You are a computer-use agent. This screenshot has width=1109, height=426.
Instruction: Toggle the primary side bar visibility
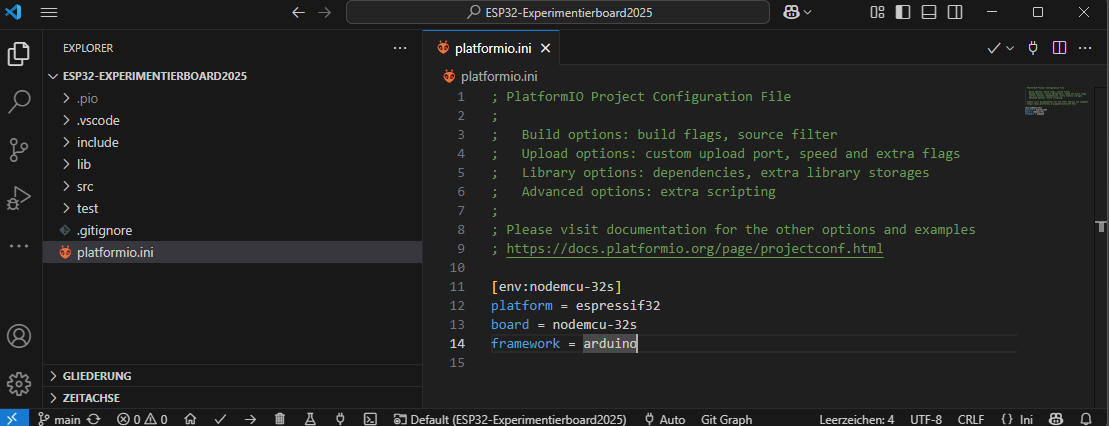click(903, 12)
